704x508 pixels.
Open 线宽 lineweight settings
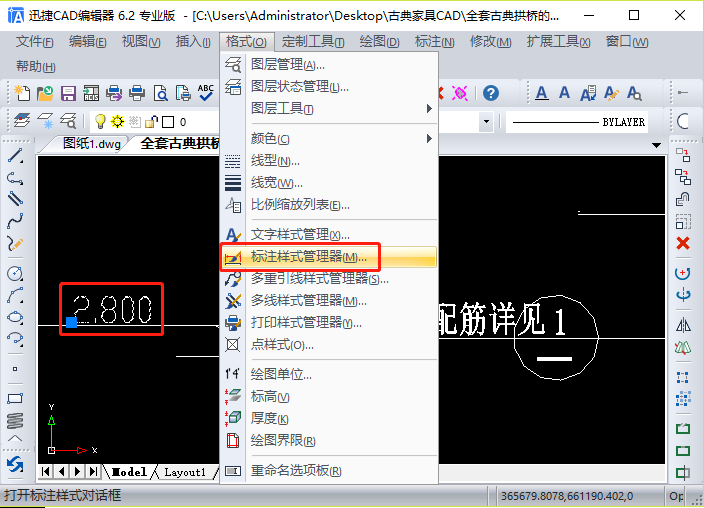(328, 182)
